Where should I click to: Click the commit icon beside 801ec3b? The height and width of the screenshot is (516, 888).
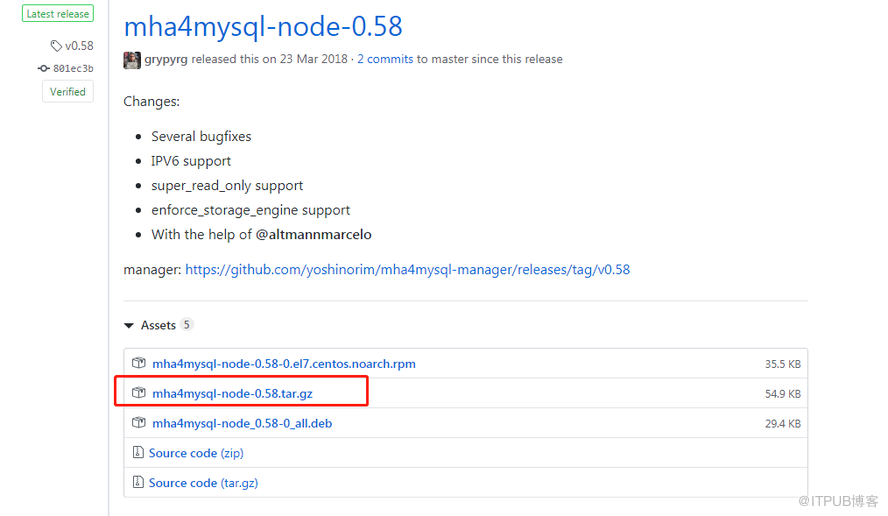43,69
